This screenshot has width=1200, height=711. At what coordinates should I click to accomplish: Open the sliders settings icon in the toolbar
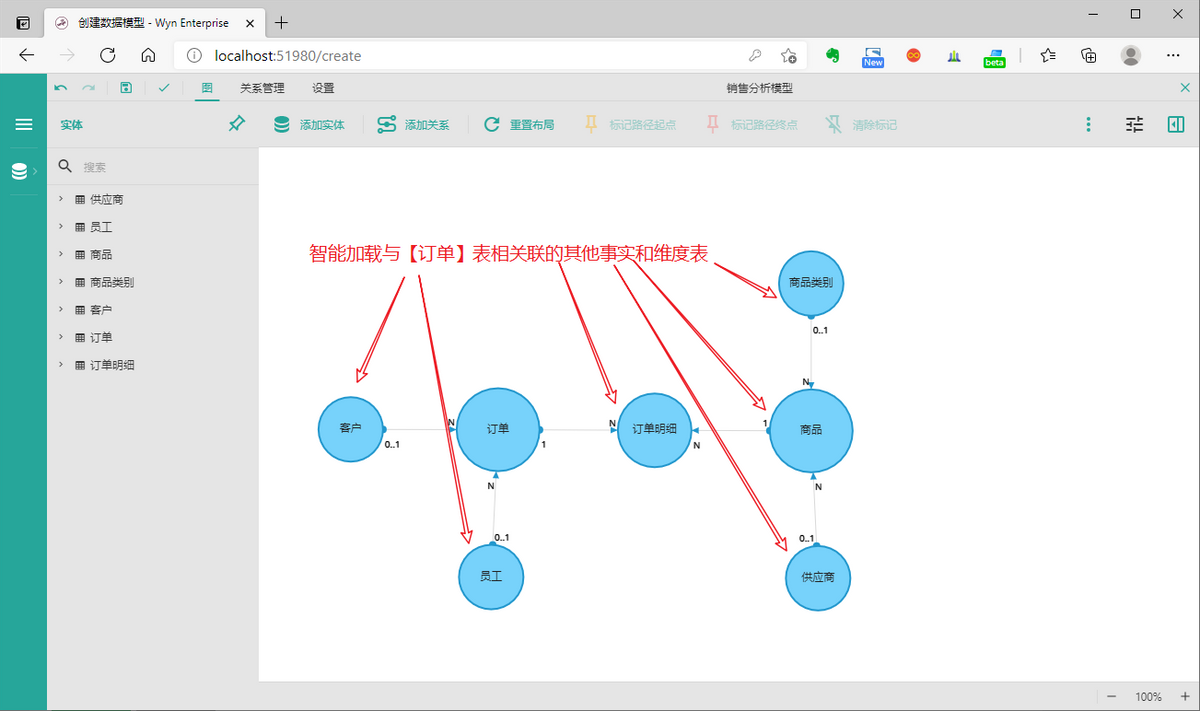(1134, 125)
